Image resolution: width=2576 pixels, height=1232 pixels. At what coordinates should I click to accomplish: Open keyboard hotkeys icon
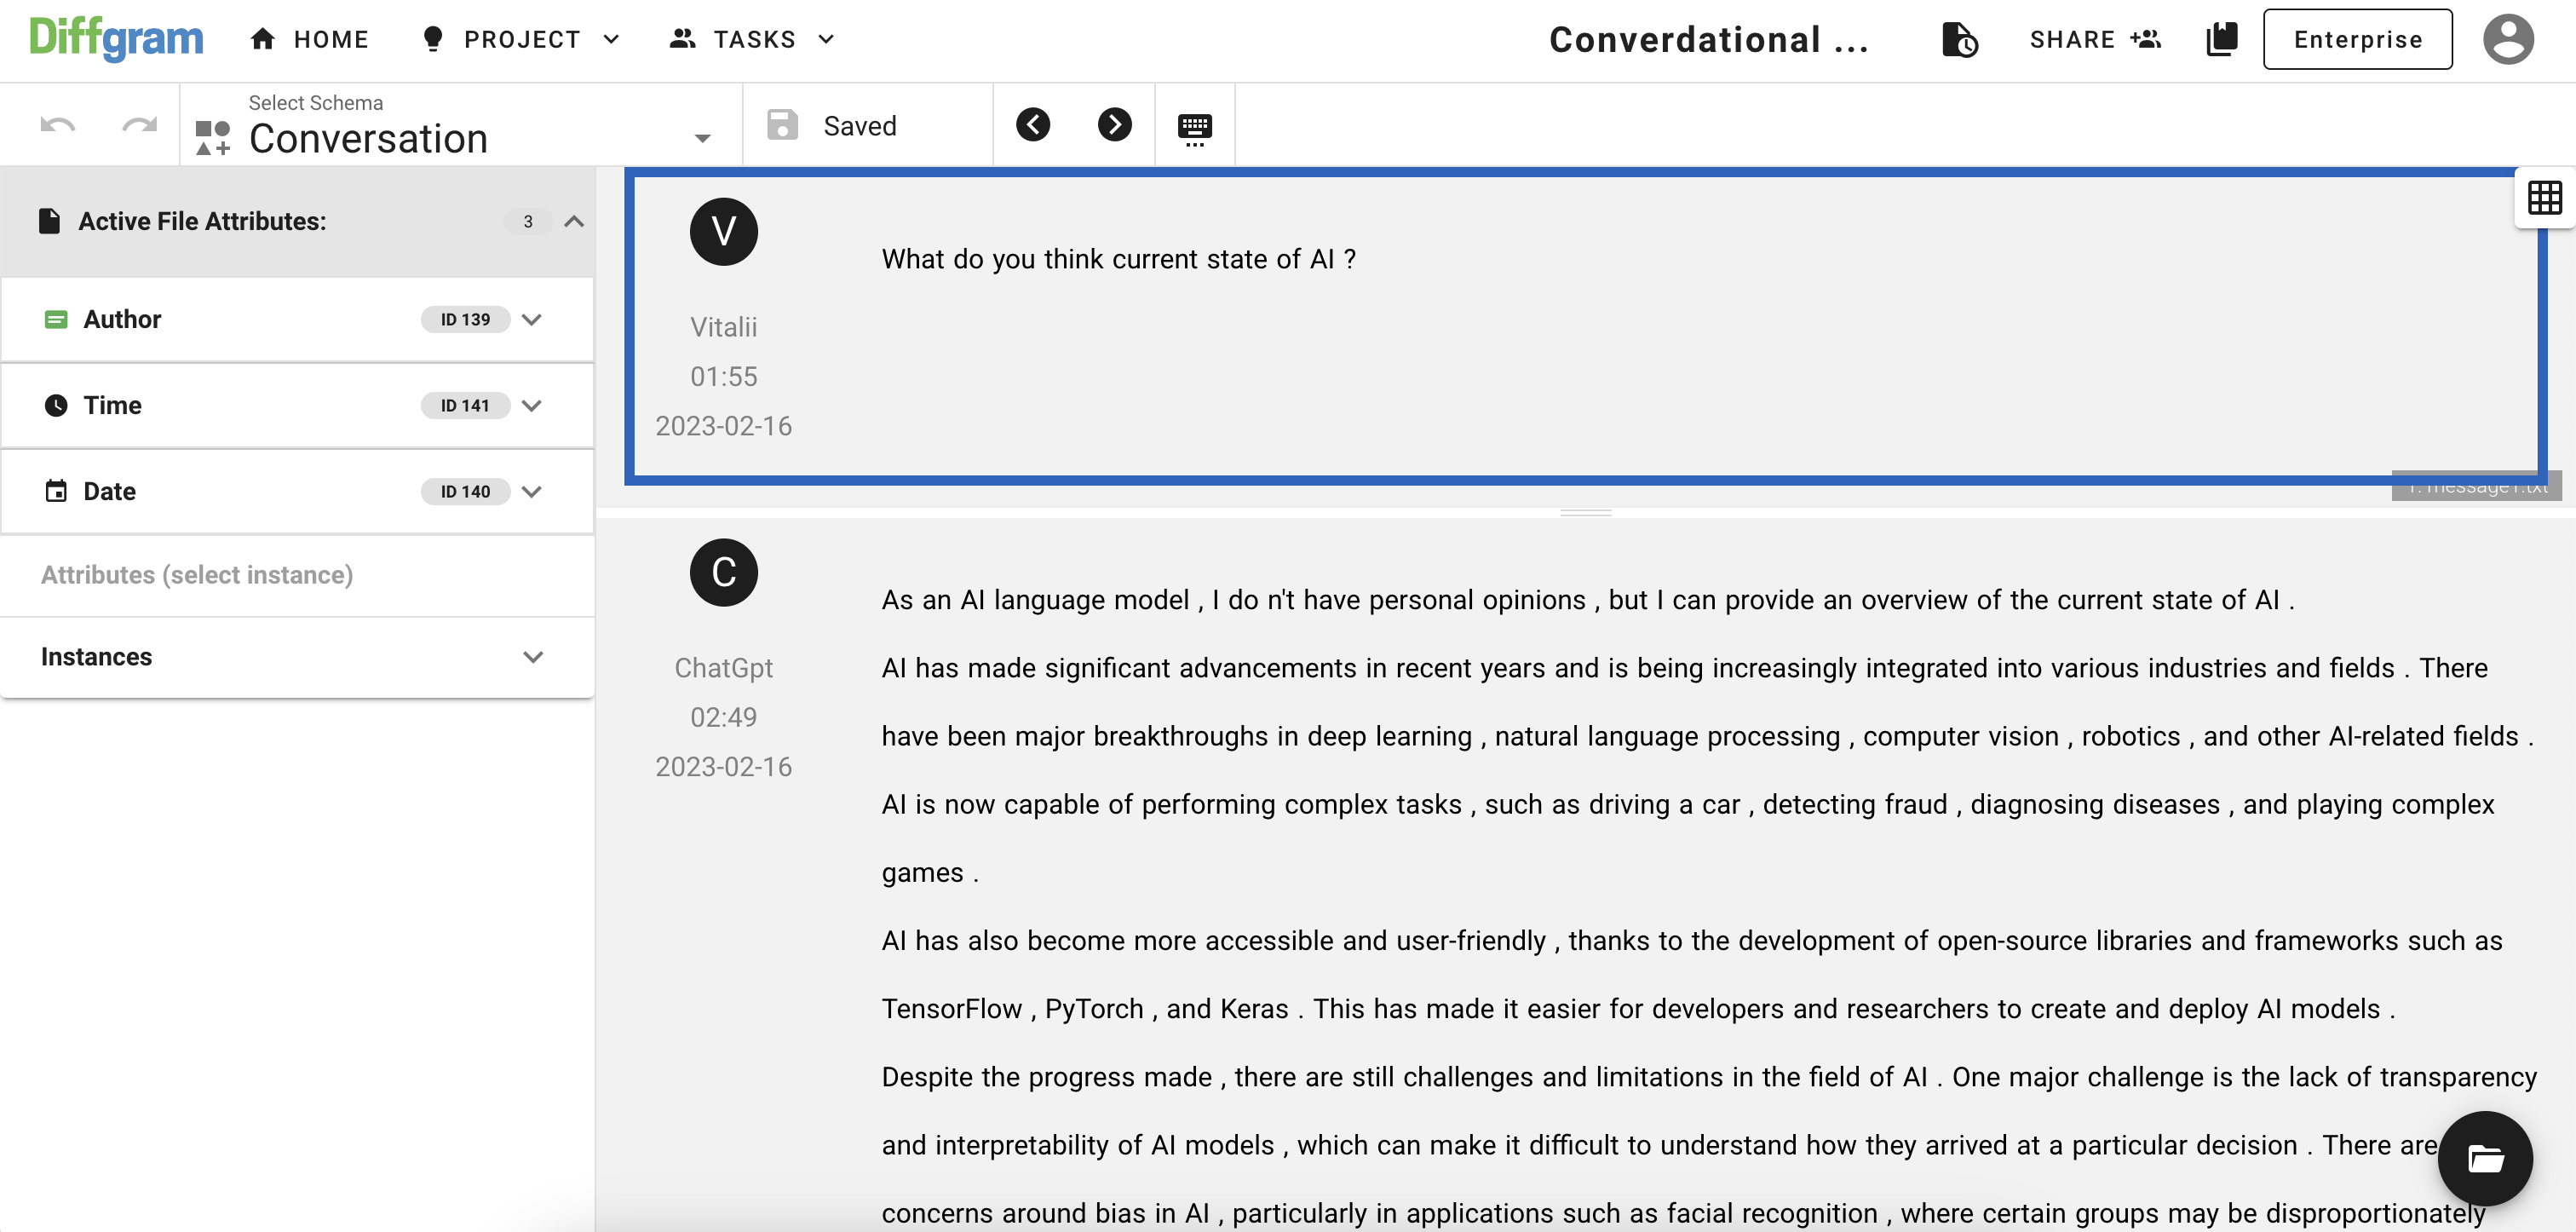click(x=1194, y=128)
